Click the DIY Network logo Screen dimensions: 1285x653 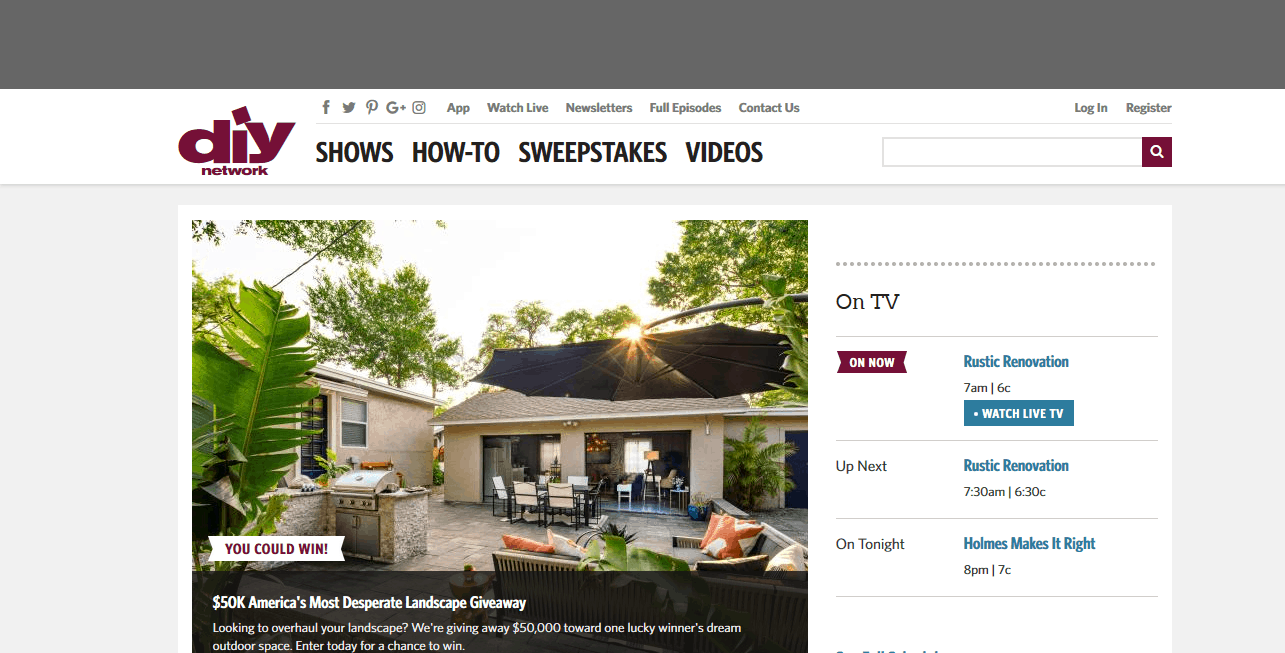point(236,141)
